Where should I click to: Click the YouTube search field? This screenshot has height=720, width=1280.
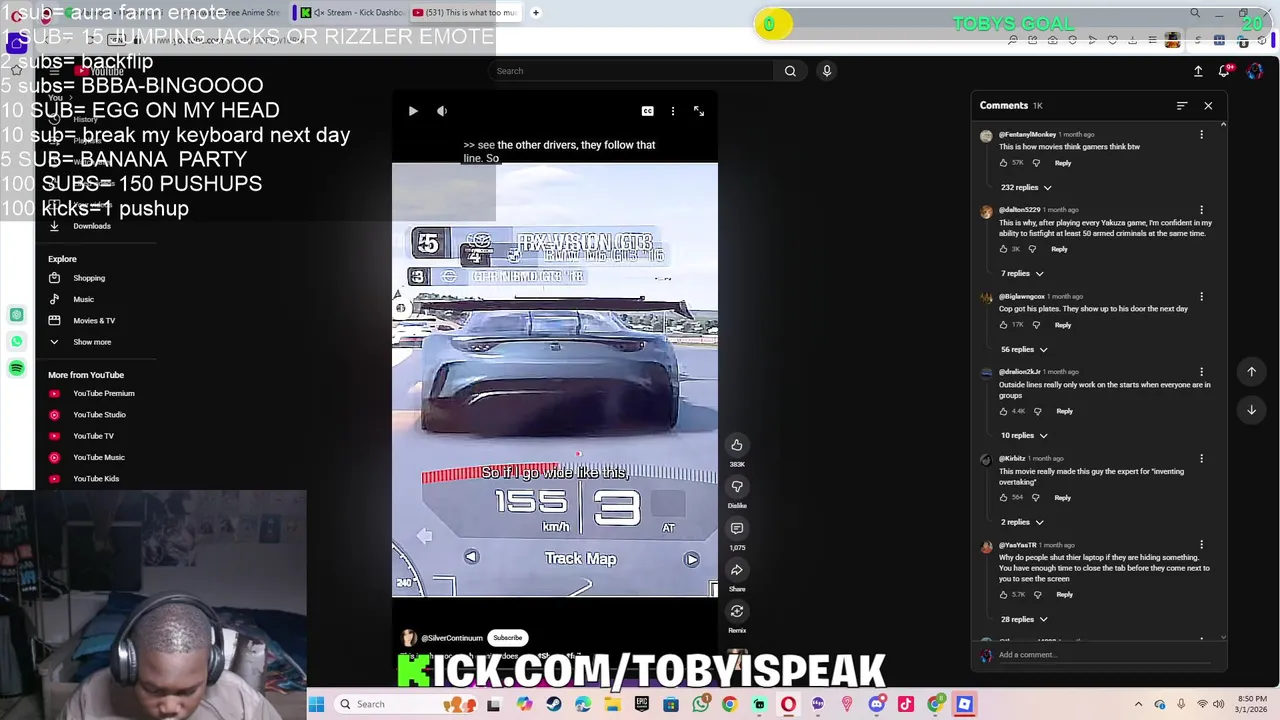[632, 71]
